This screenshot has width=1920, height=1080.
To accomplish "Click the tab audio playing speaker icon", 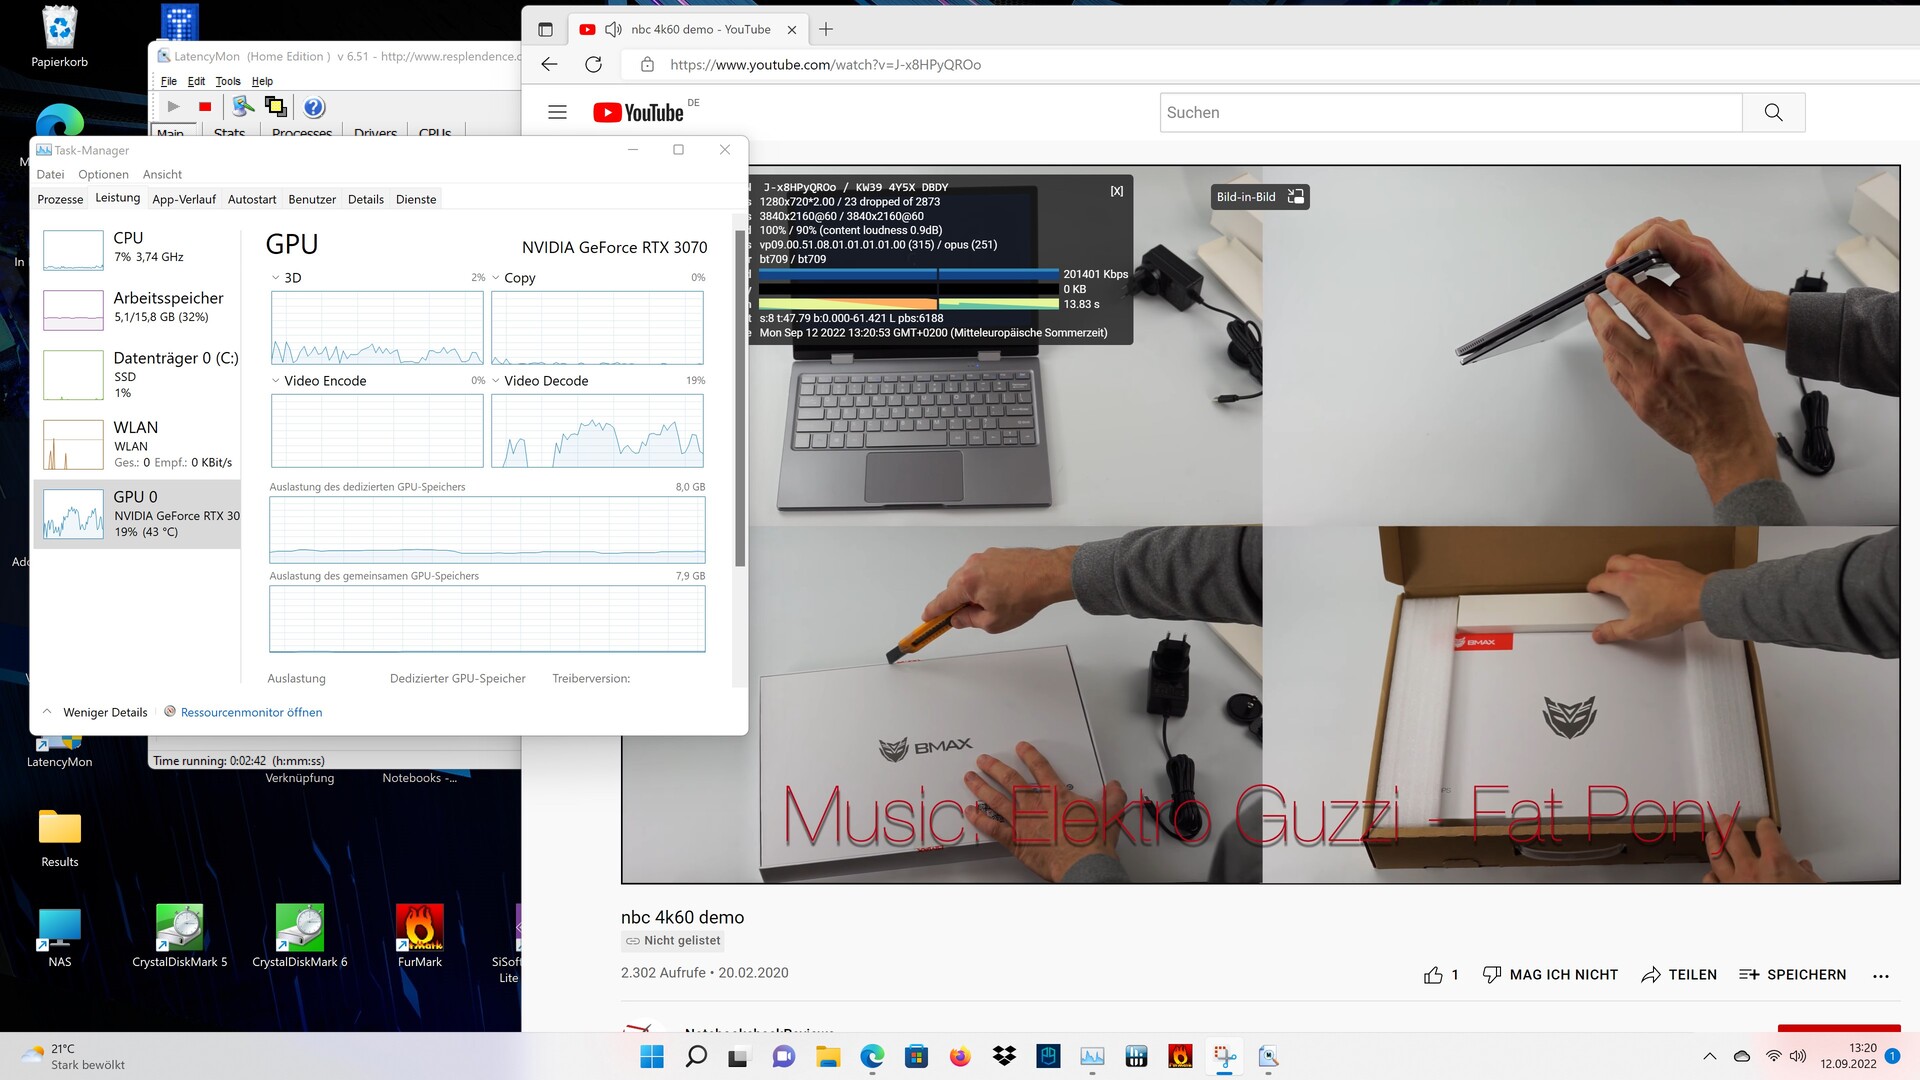I will (x=614, y=30).
